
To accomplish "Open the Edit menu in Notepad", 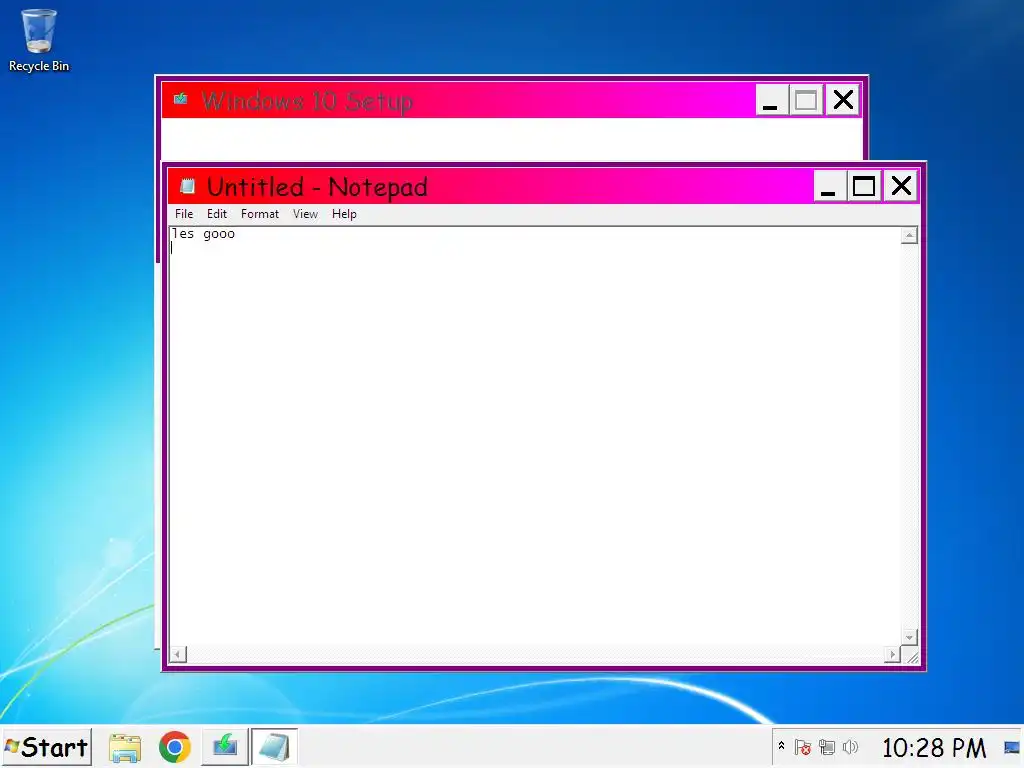I will (216, 214).
